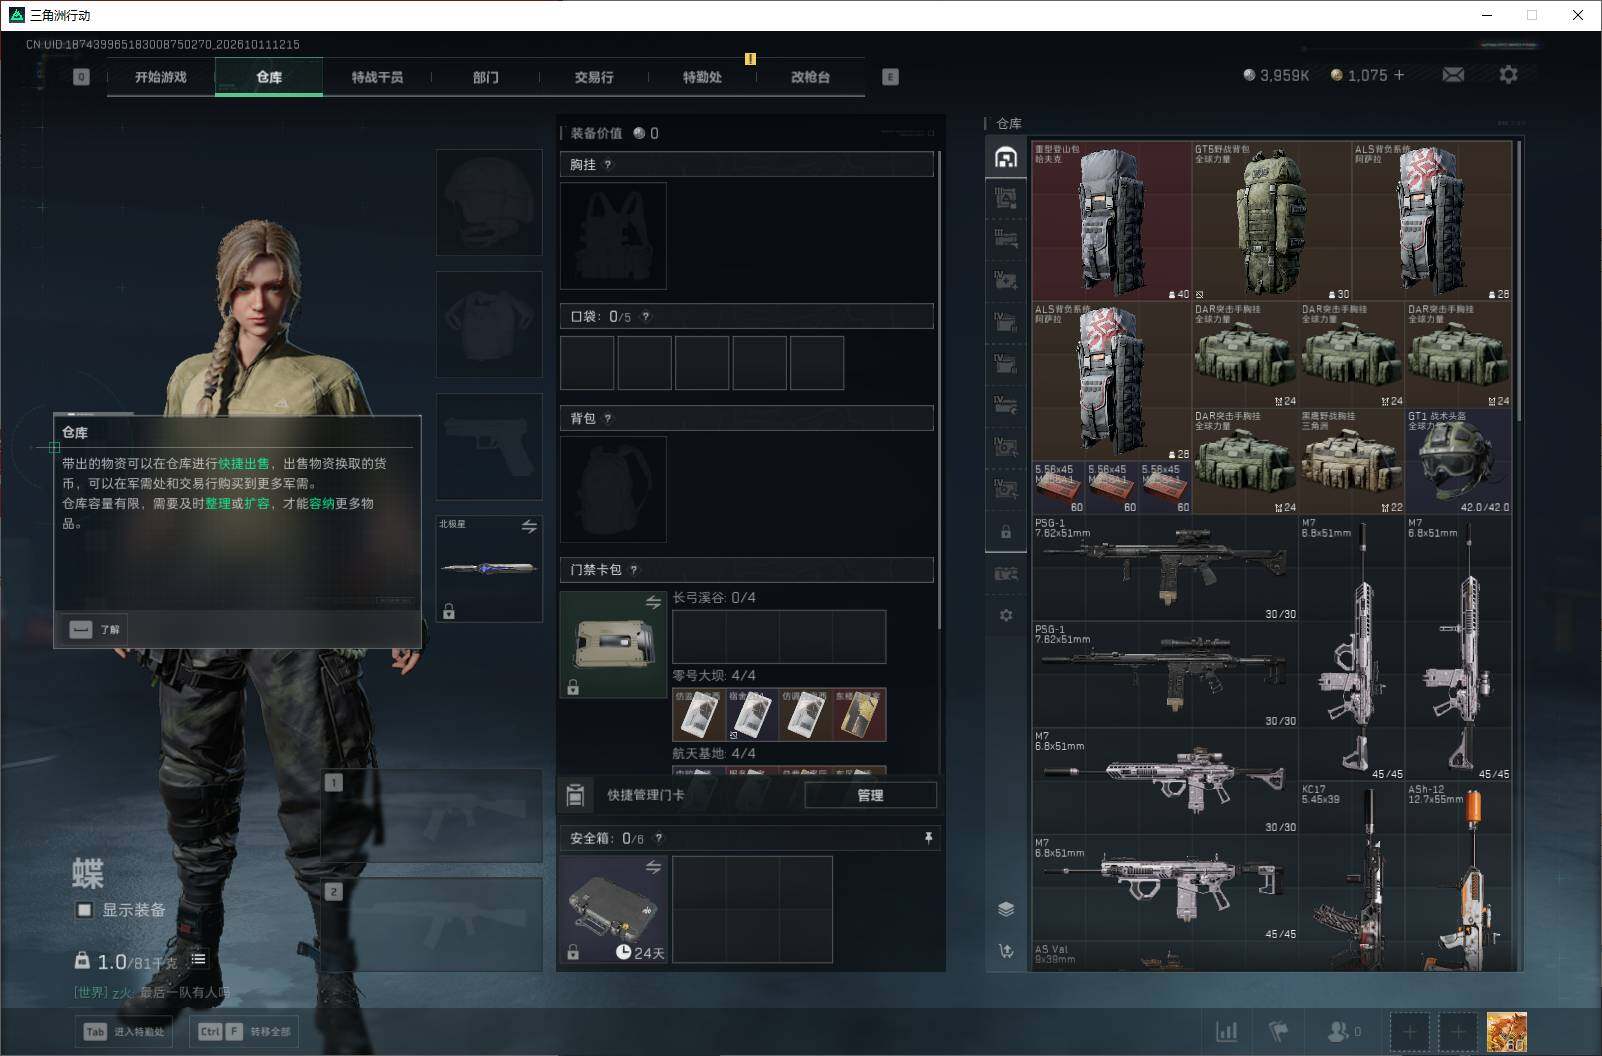Viewport: 1602px width, 1056px height.
Task: Click the 进入特勤处 button
Action: 125,1032
